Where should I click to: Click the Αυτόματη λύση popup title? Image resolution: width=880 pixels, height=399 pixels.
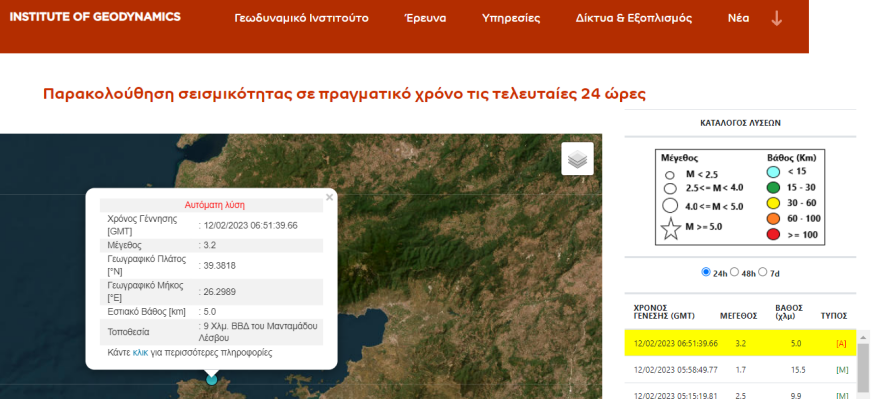(x=214, y=205)
